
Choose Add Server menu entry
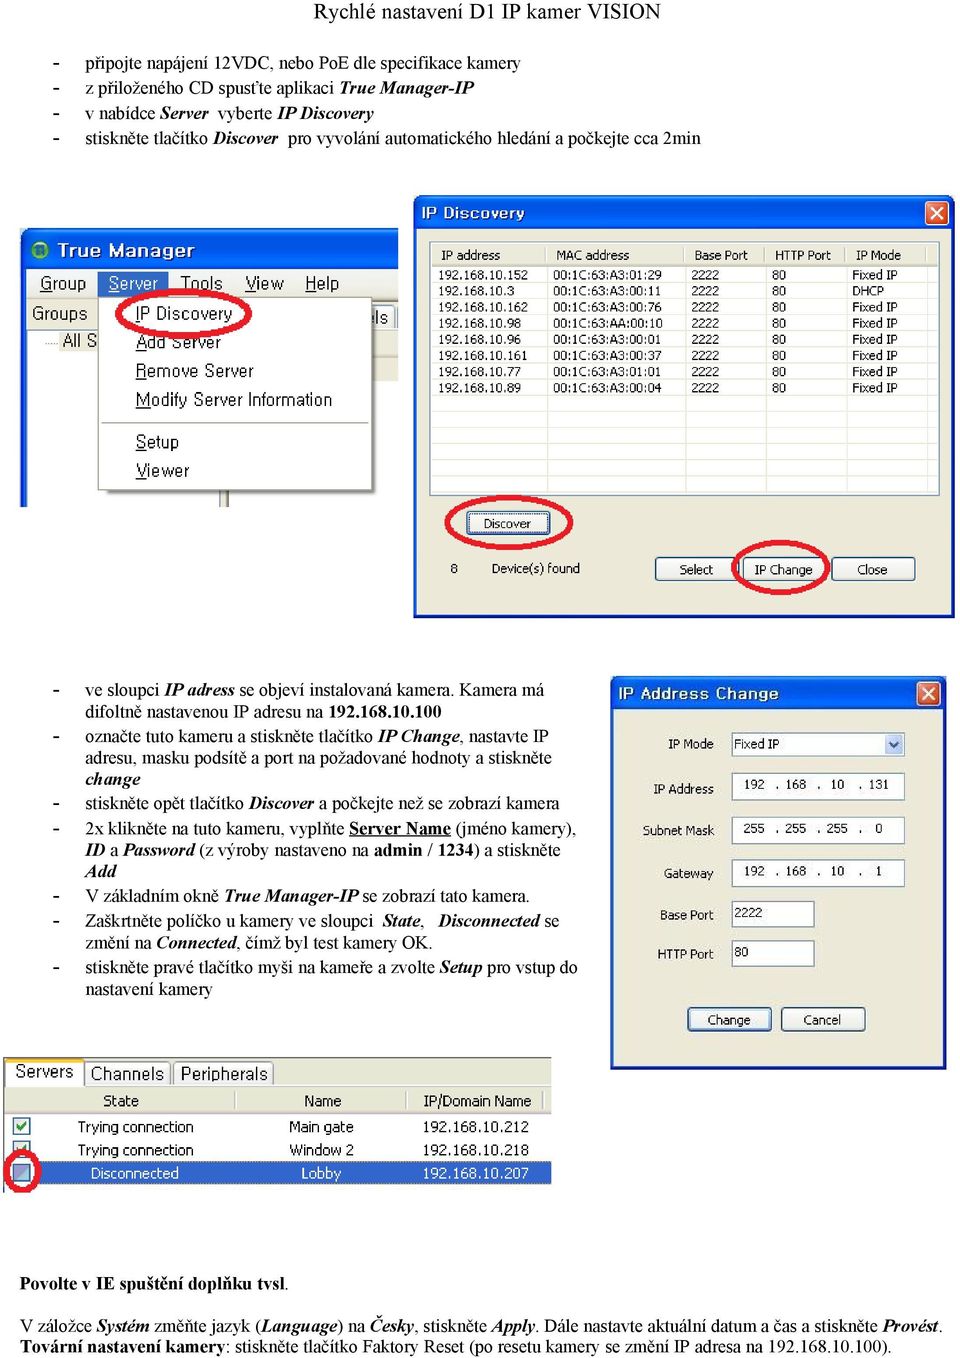pyautogui.click(x=178, y=342)
